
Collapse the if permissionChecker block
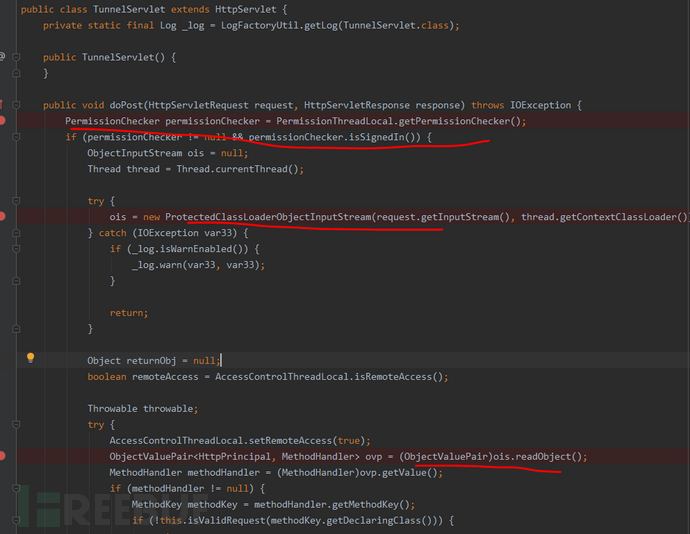[16, 137]
